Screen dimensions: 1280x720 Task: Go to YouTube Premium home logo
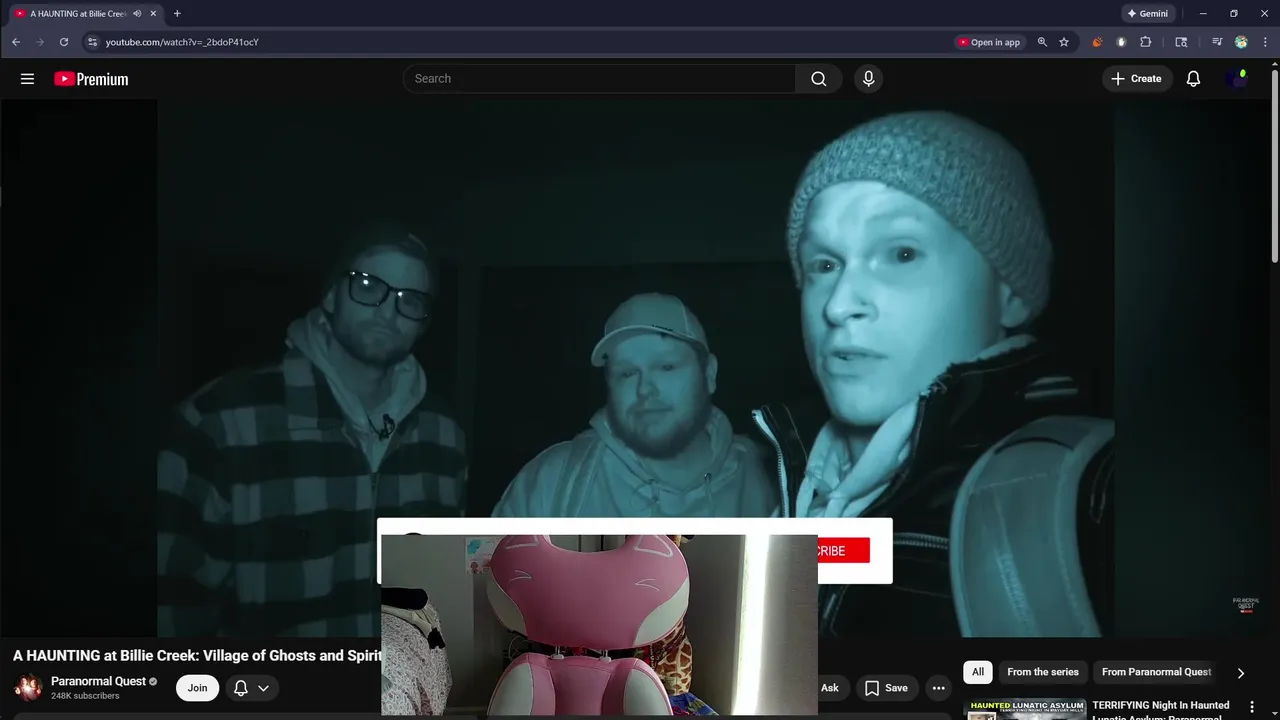click(91, 79)
